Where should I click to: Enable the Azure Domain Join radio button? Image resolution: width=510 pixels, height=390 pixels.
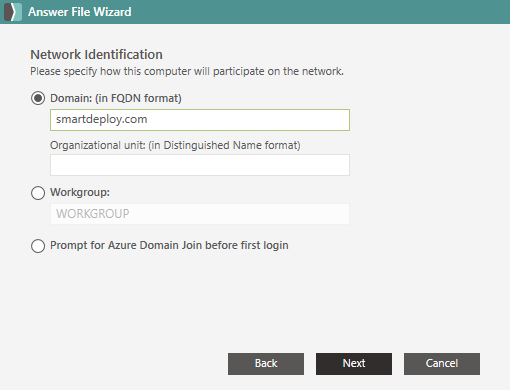[38, 246]
